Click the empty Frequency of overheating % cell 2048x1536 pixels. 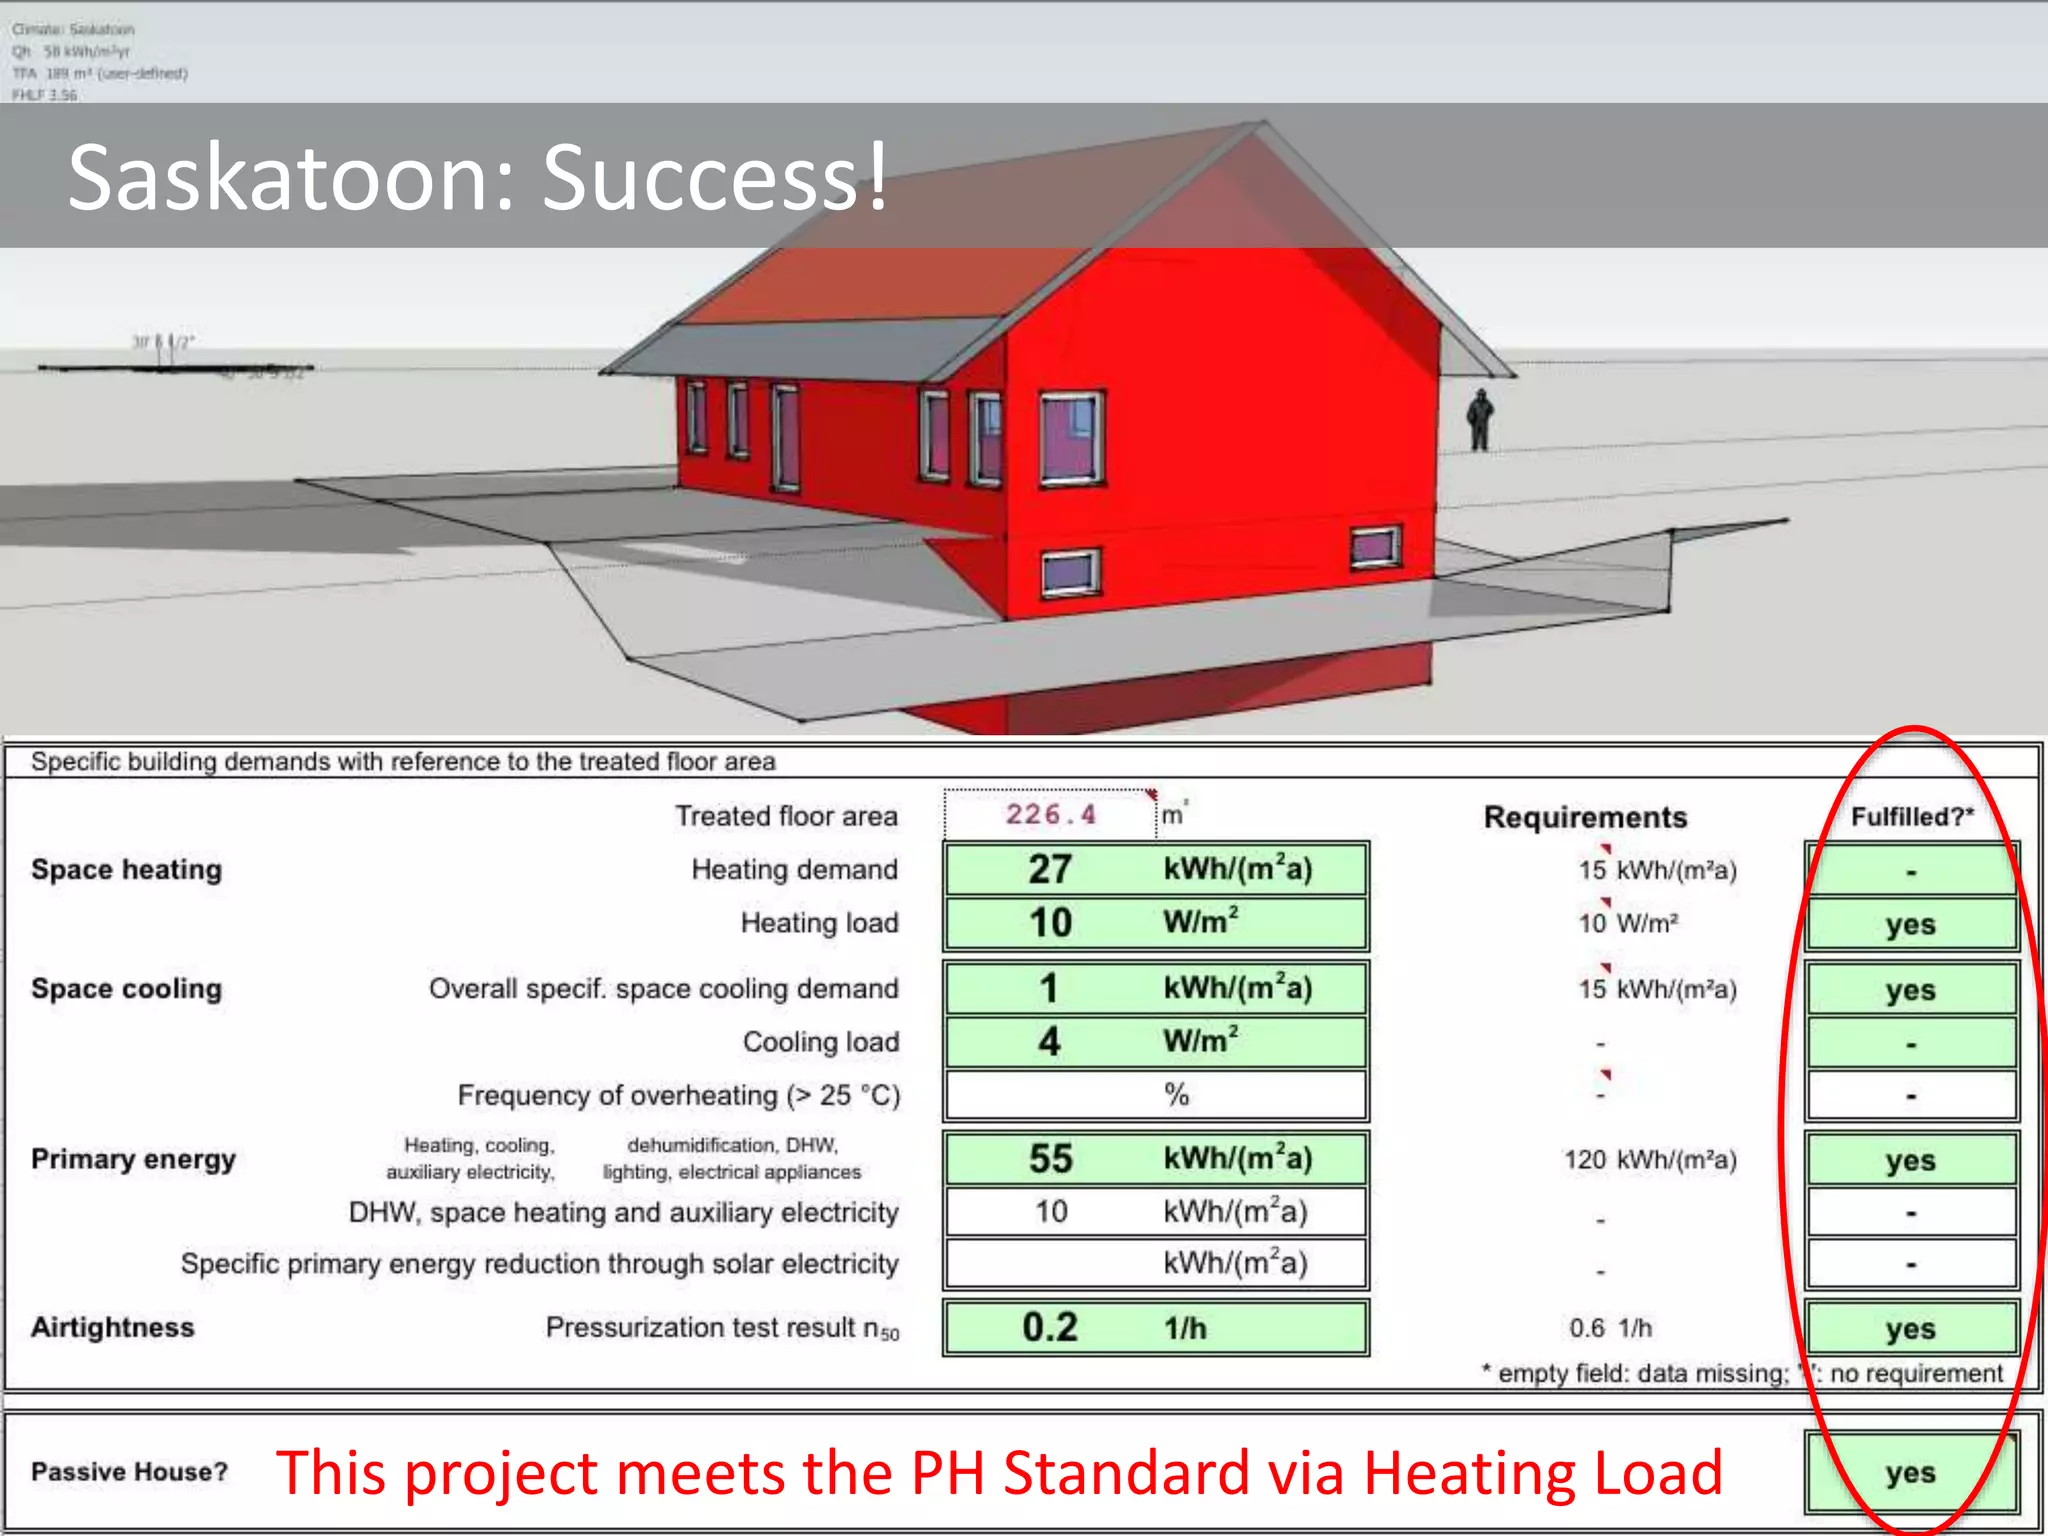[x=1156, y=1095]
